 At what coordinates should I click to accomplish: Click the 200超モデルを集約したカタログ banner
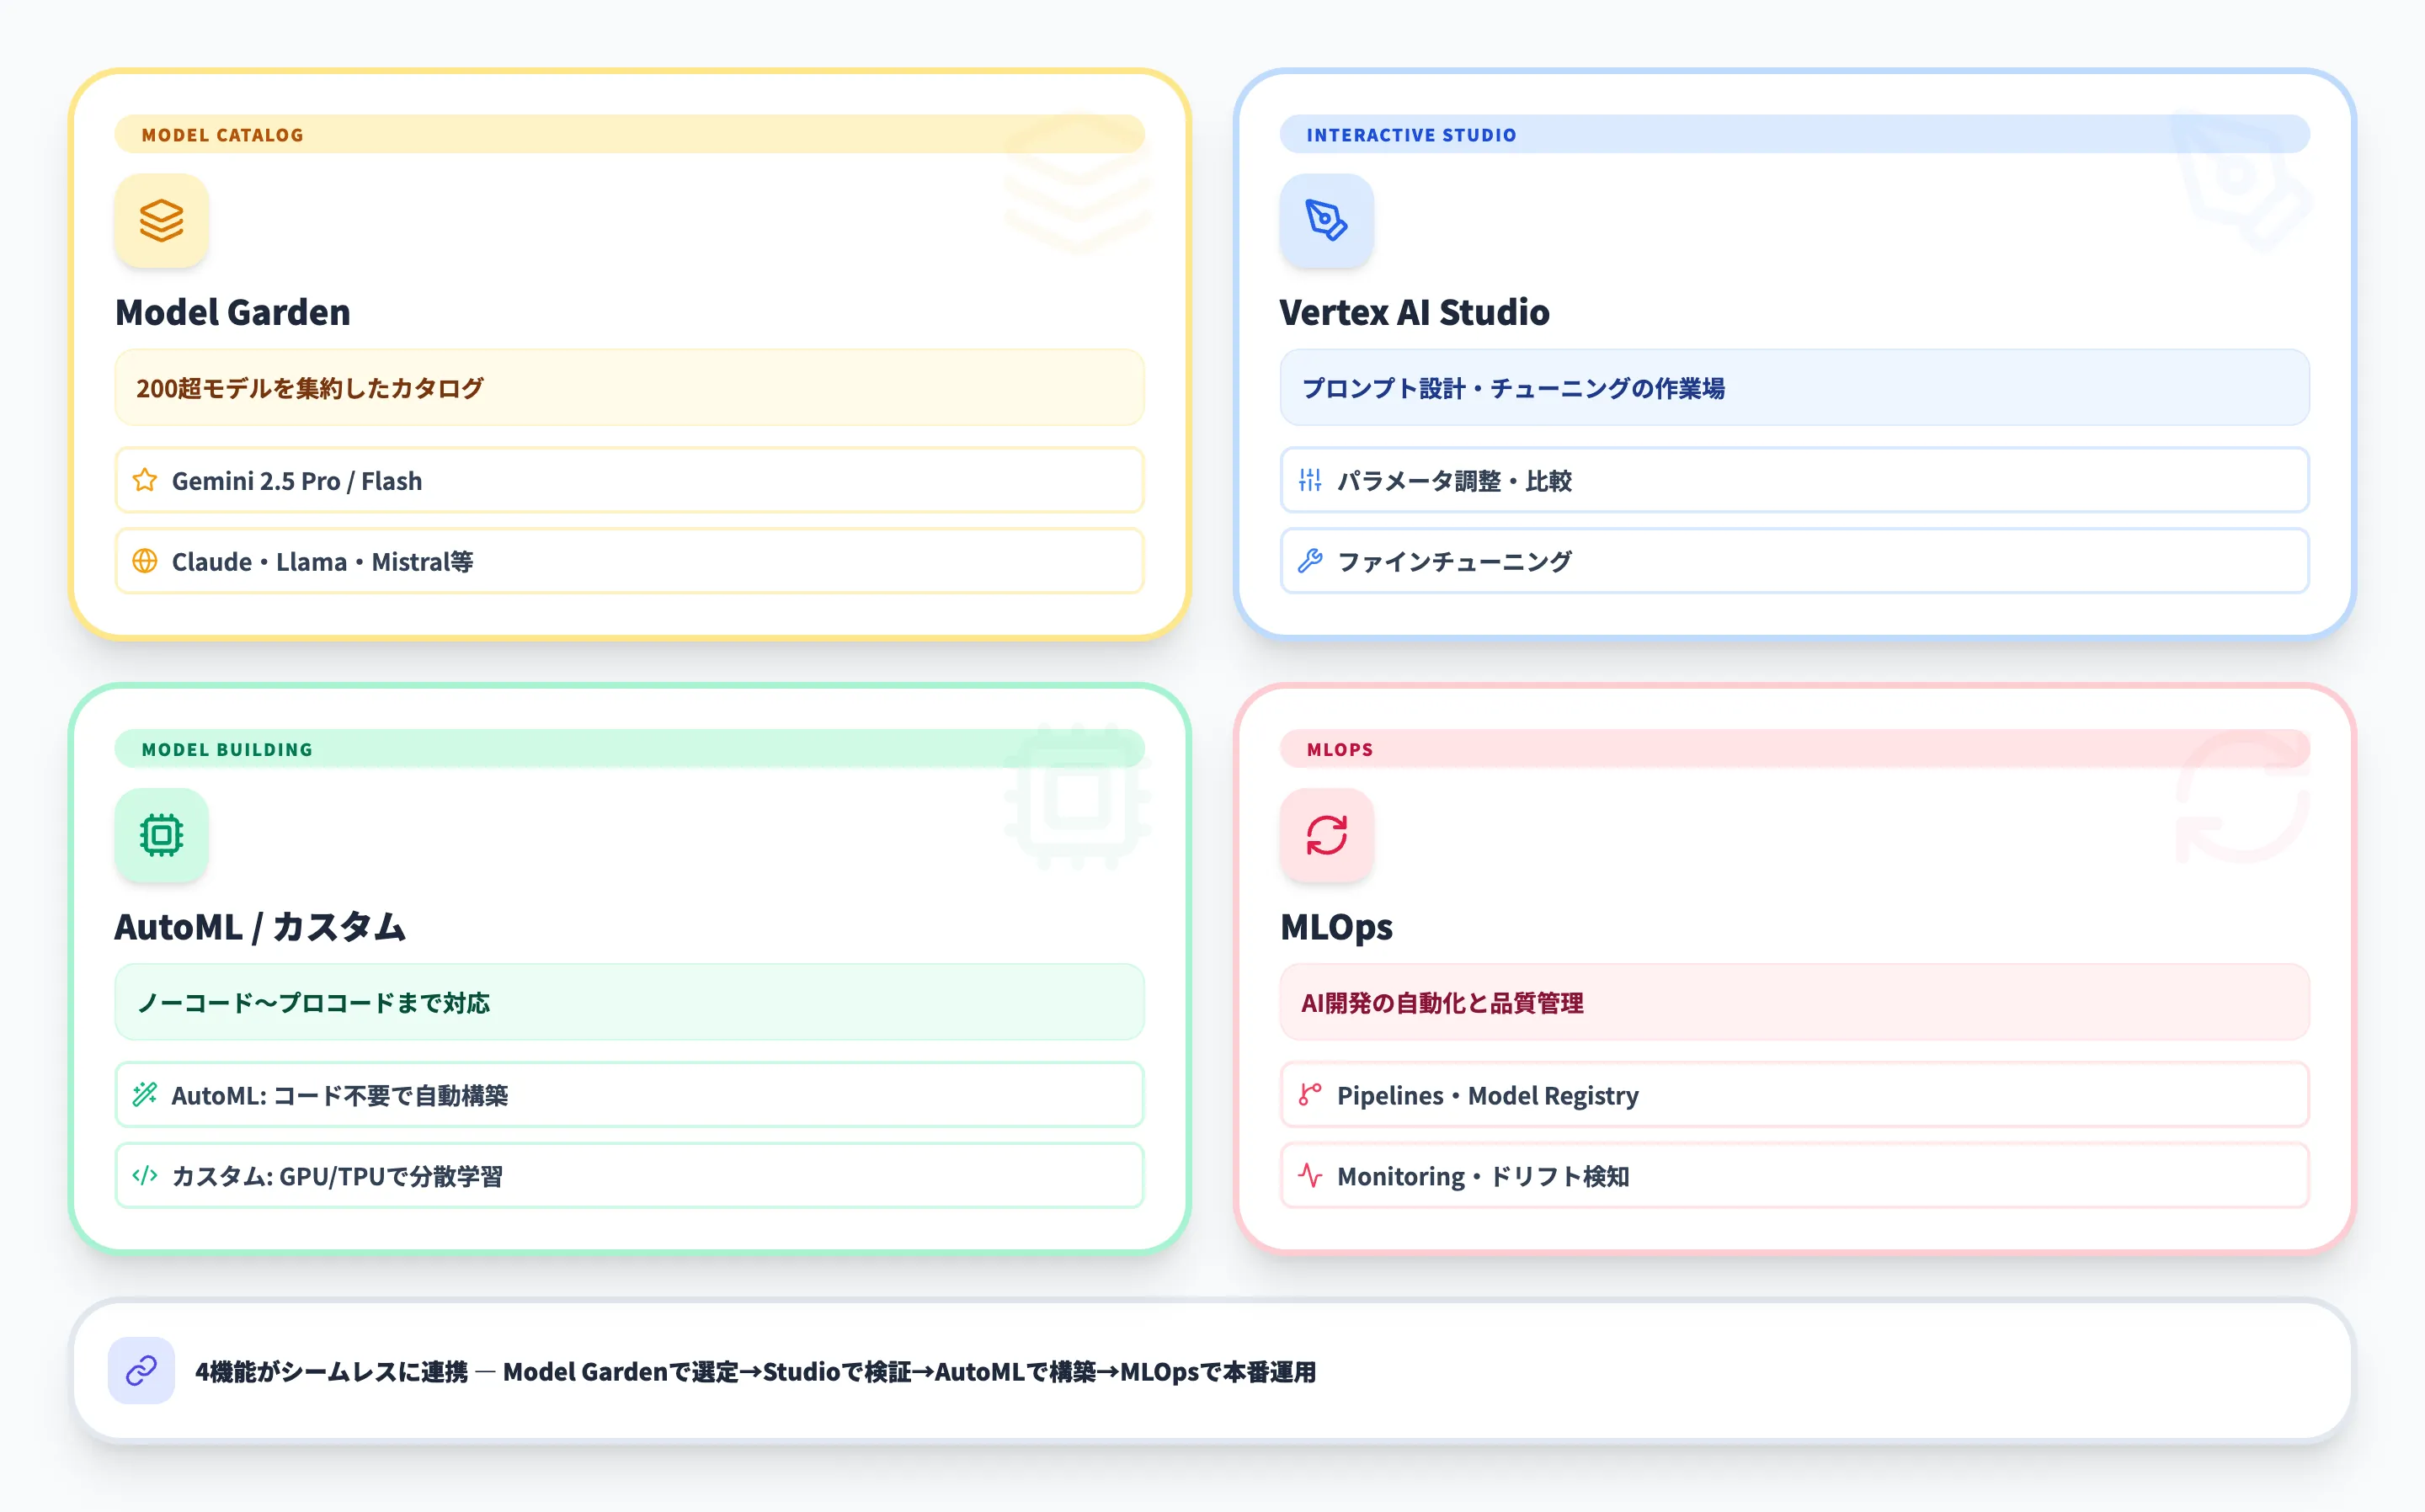tap(628, 388)
